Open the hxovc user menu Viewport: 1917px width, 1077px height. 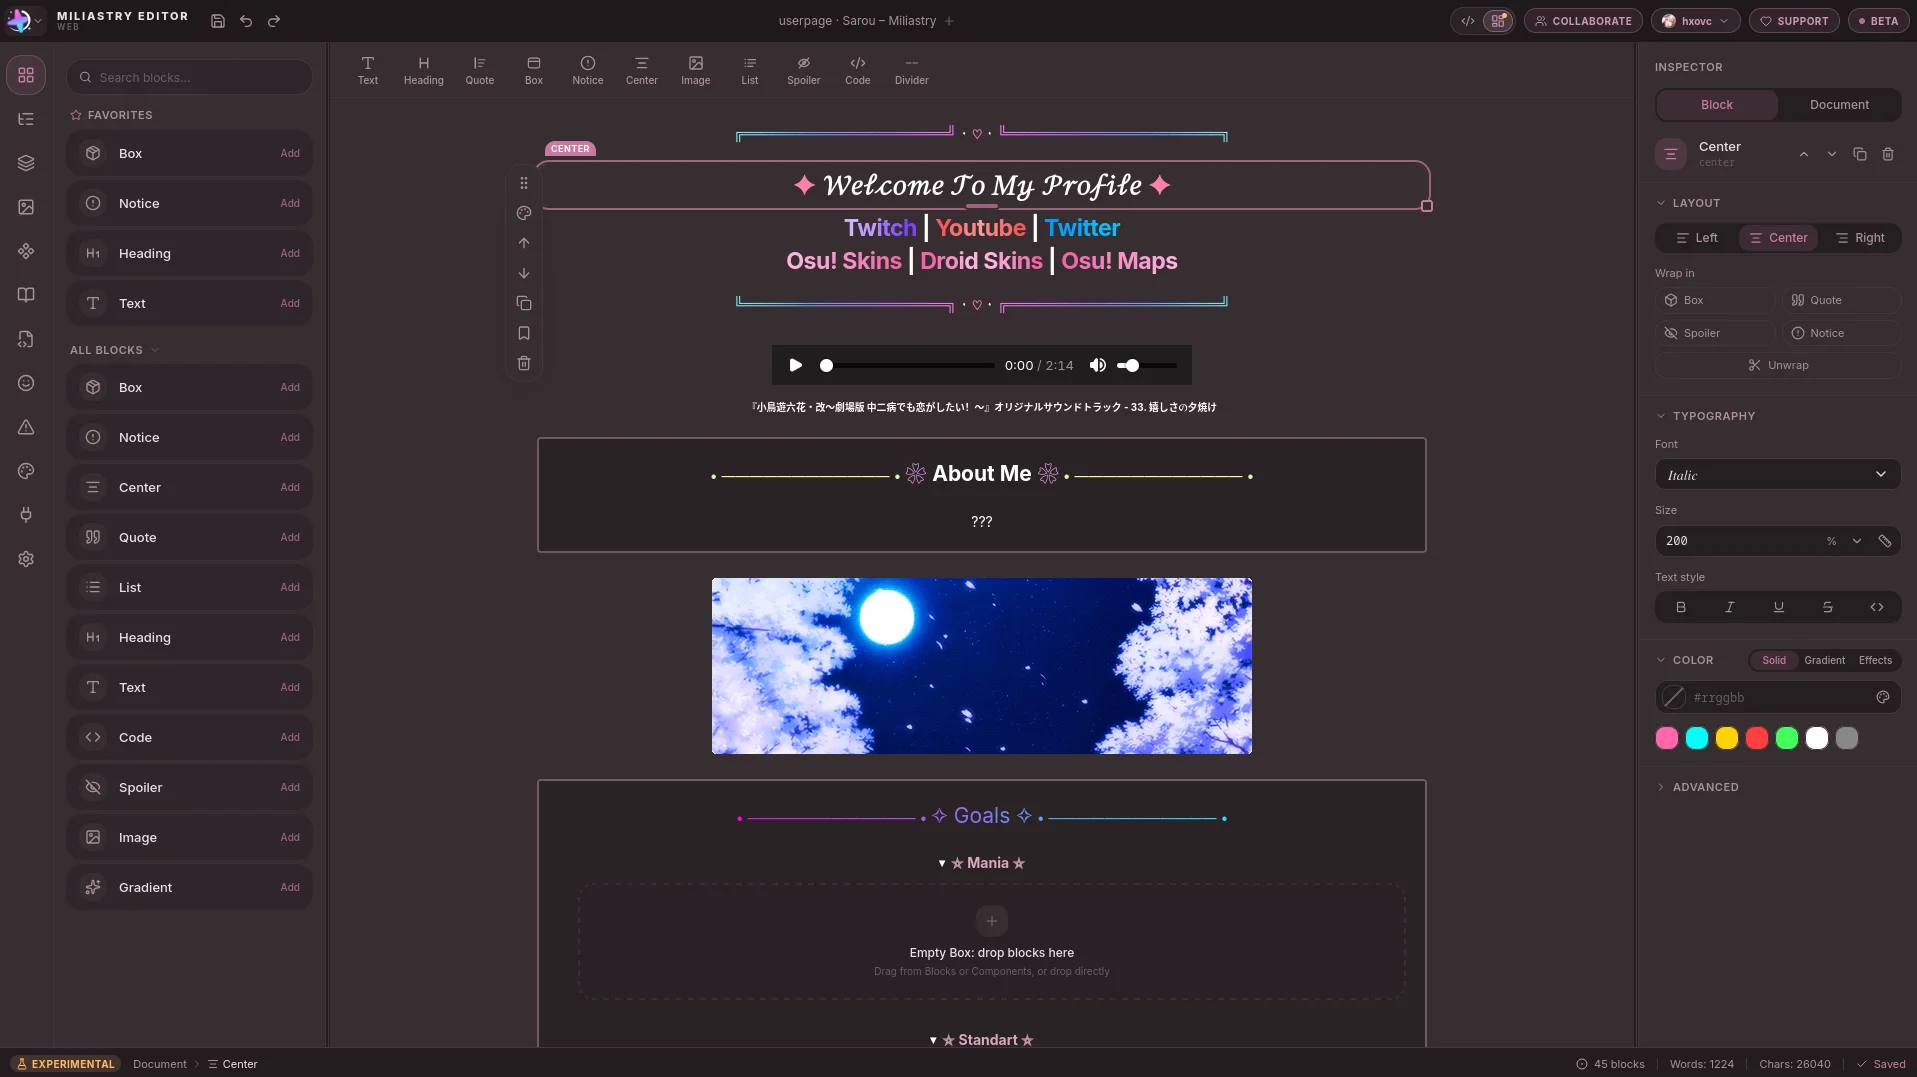tap(1696, 21)
